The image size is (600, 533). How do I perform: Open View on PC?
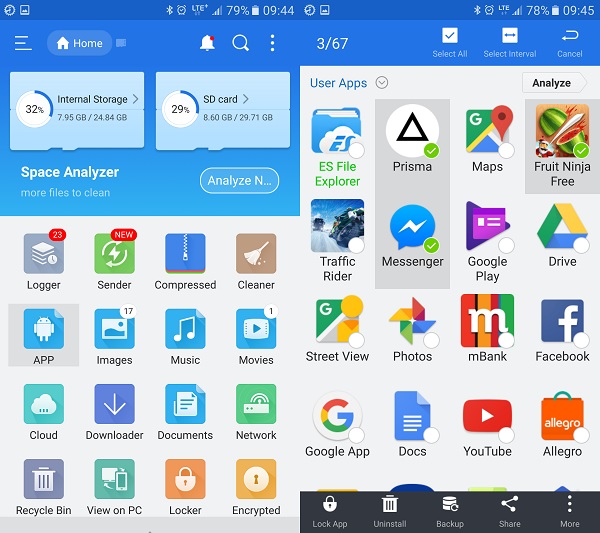point(114,487)
